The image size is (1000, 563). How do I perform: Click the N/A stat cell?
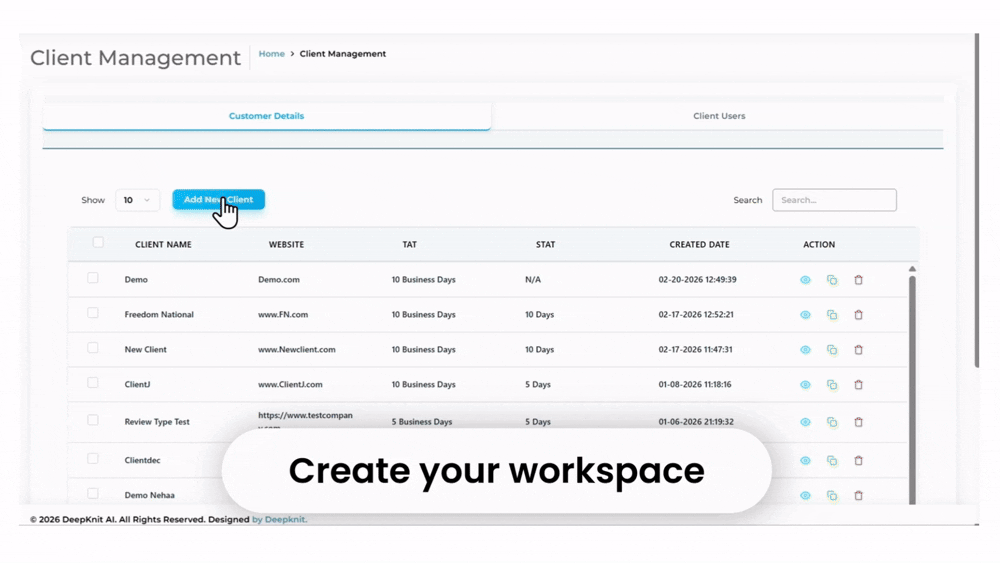tap(533, 280)
